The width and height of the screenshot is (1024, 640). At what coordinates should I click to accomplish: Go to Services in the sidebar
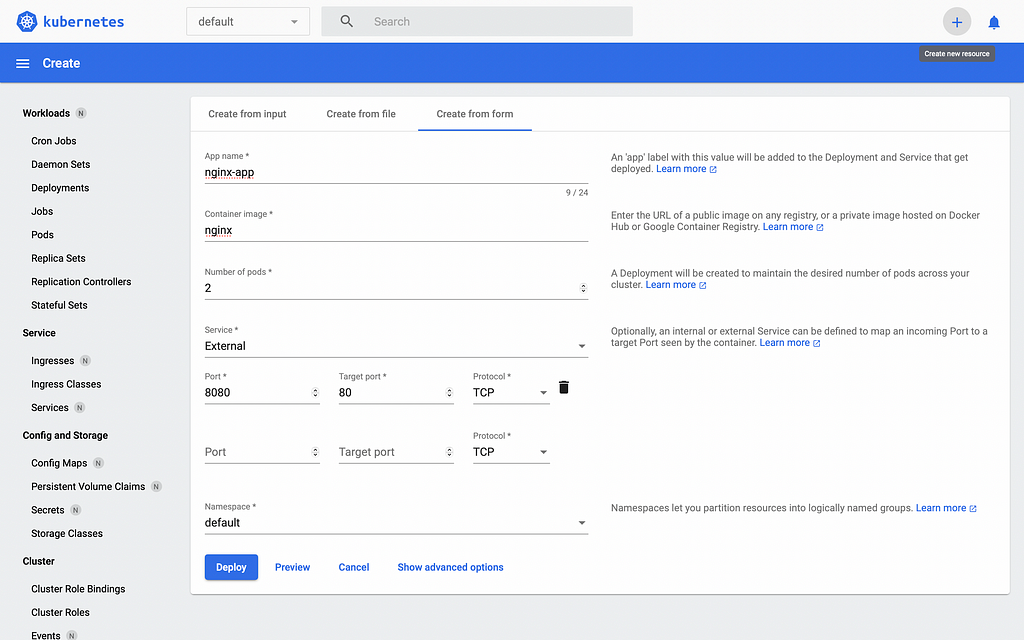(x=50, y=408)
